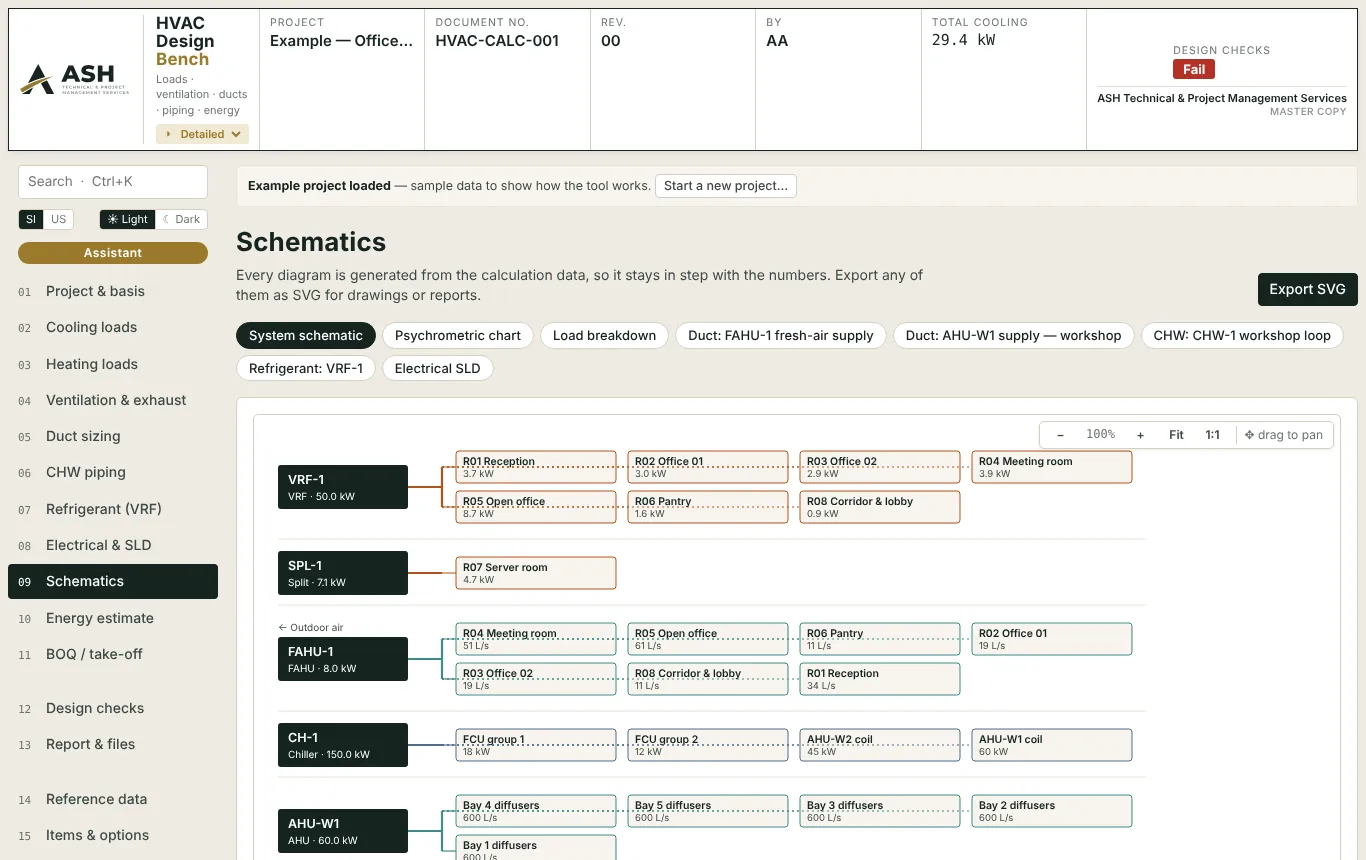Image resolution: width=1366 pixels, height=860 pixels.
Task: Open BOQ / take-off section
Action: 113,654
